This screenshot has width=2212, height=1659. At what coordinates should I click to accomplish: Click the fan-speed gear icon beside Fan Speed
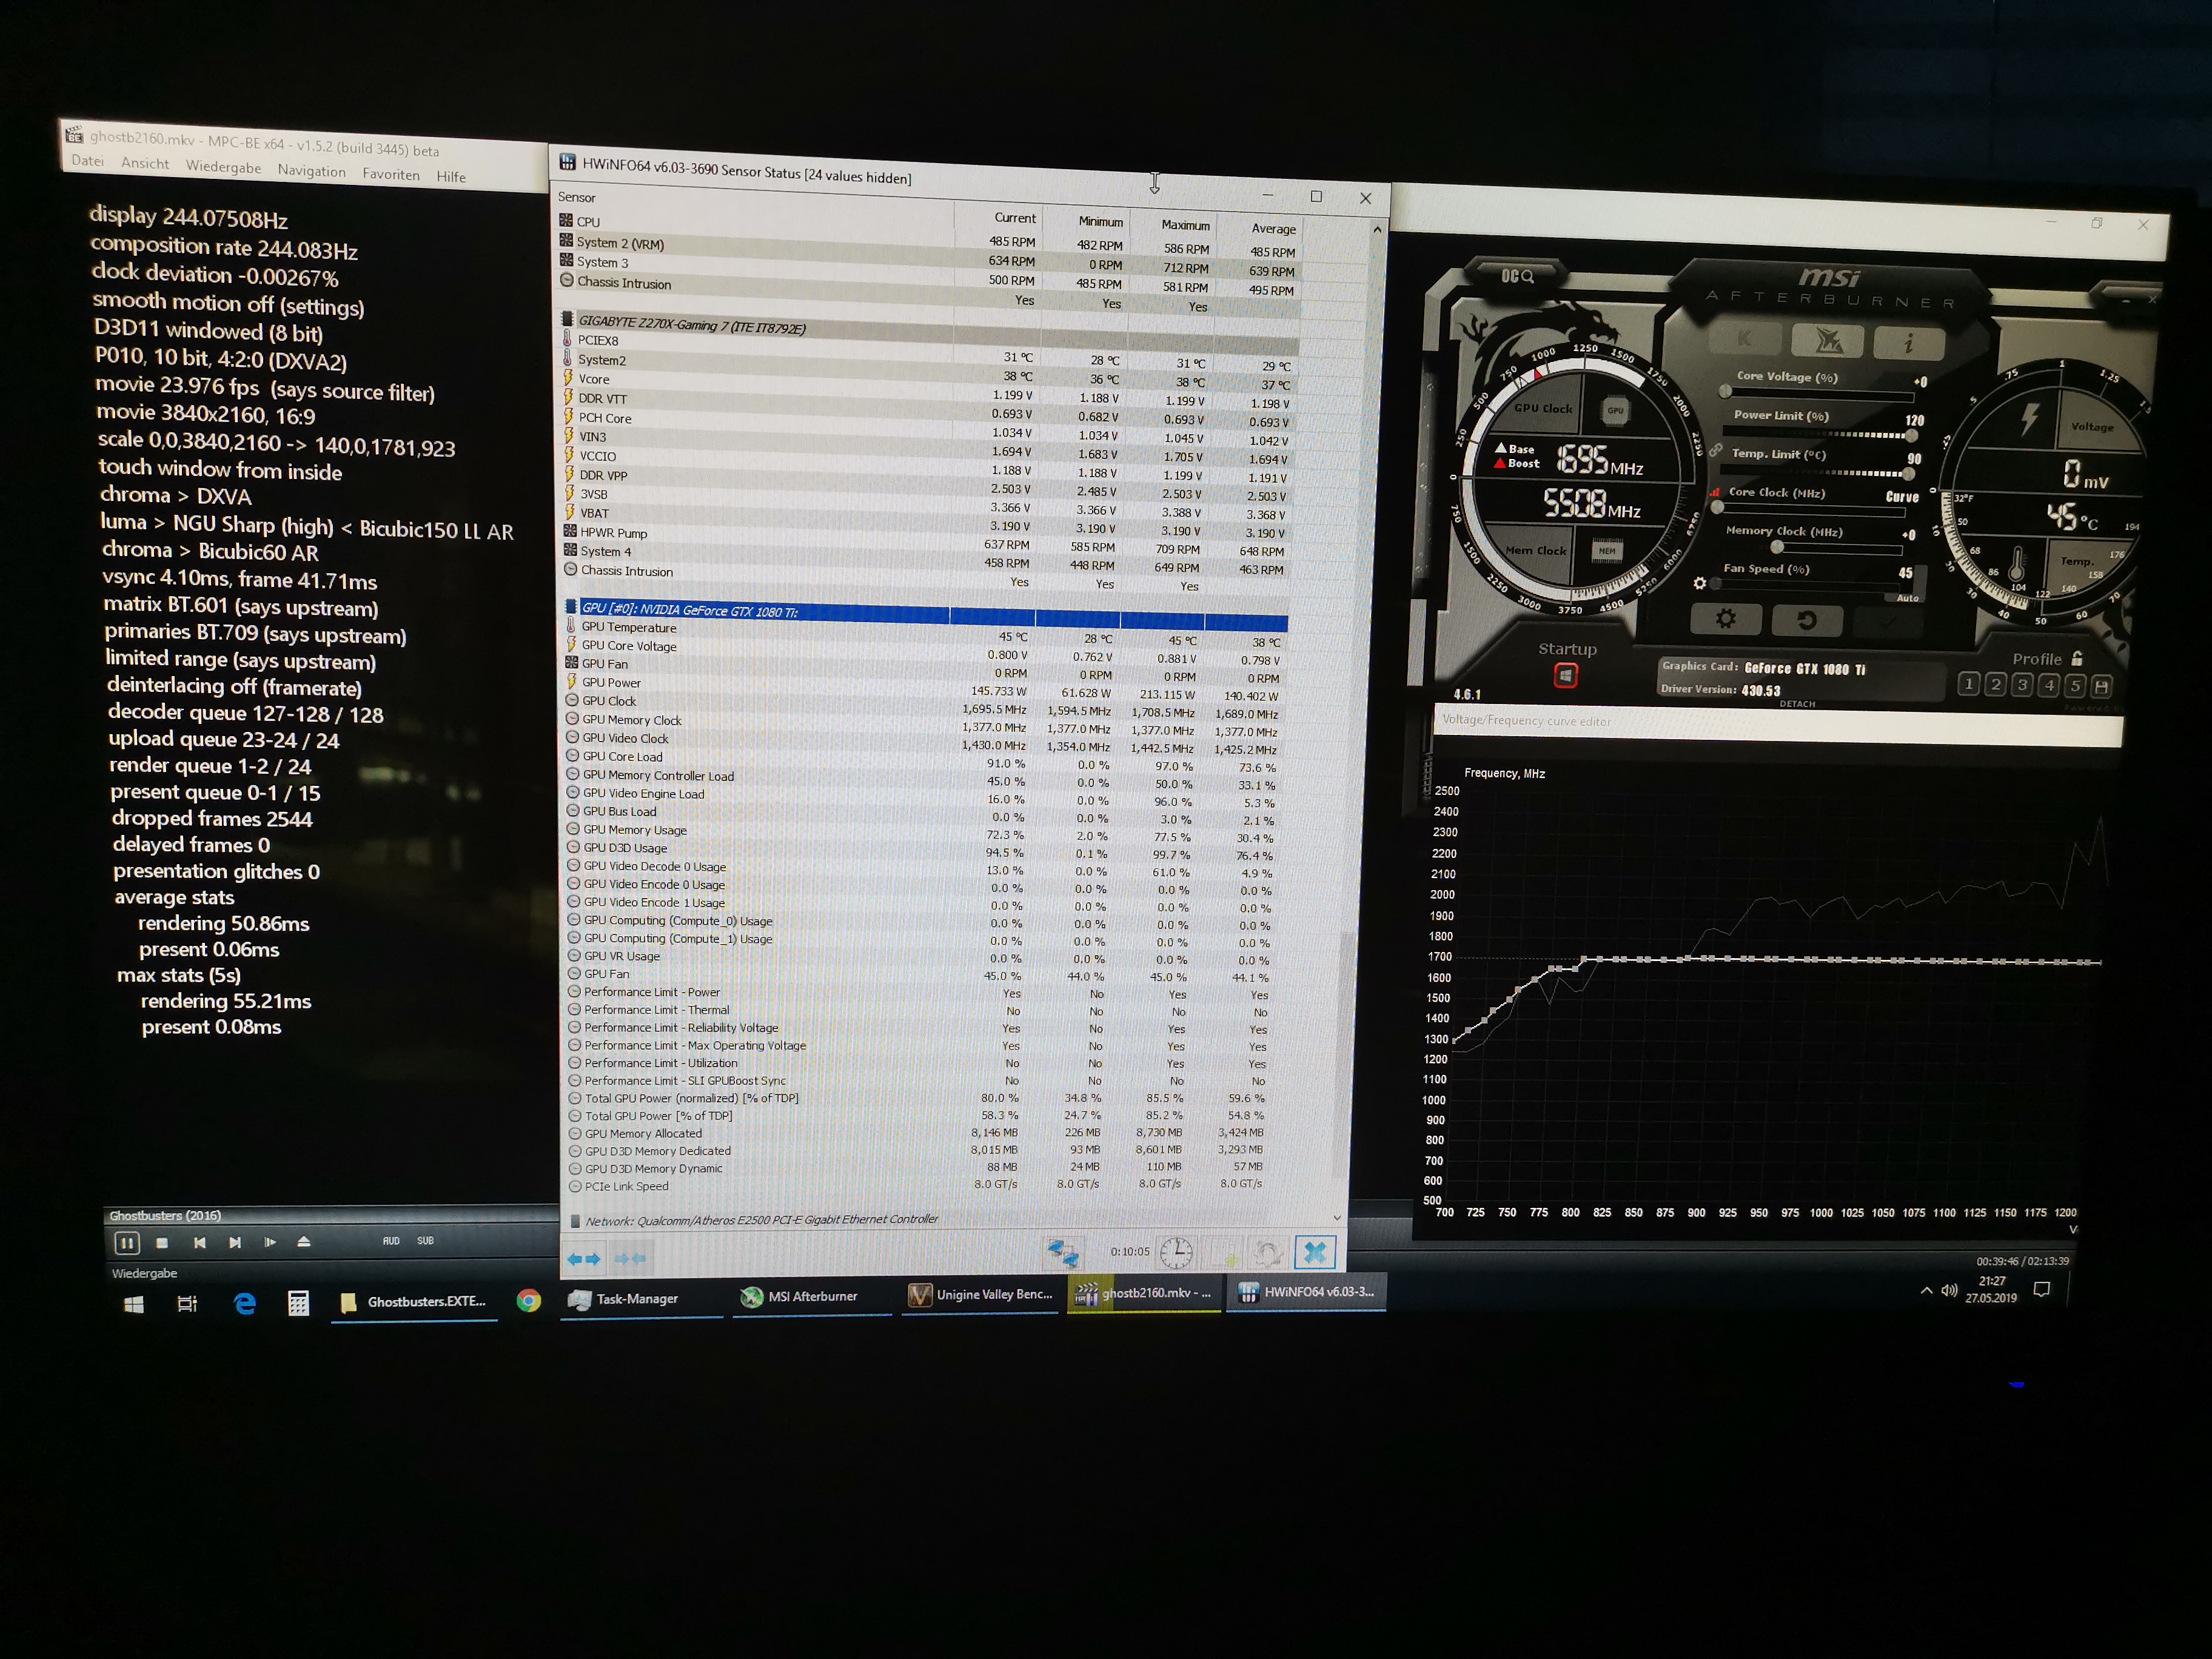(x=1700, y=582)
